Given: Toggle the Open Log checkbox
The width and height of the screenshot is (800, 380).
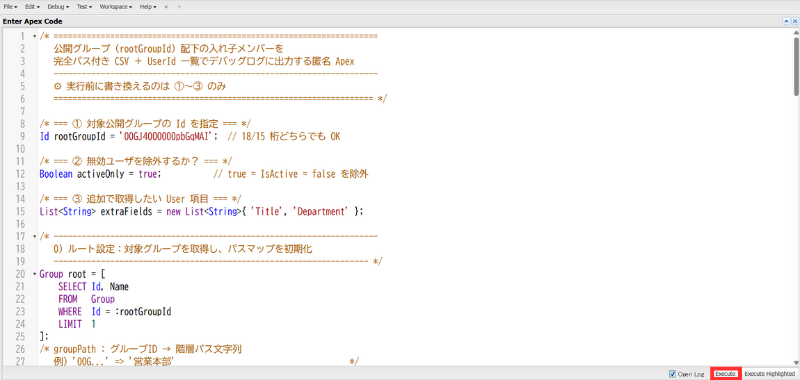Looking at the screenshot, I should click(672, 374).
